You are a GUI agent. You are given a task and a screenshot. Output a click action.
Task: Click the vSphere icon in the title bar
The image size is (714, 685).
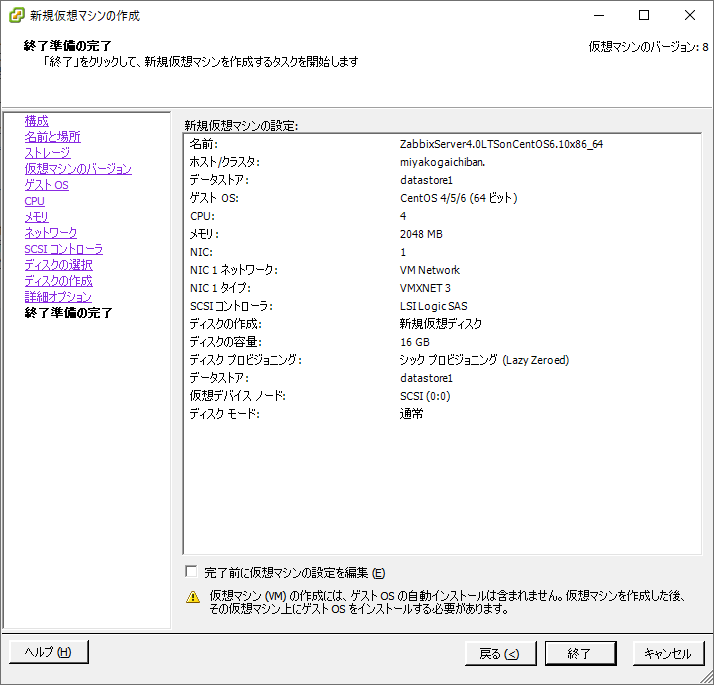click(17, 15)
